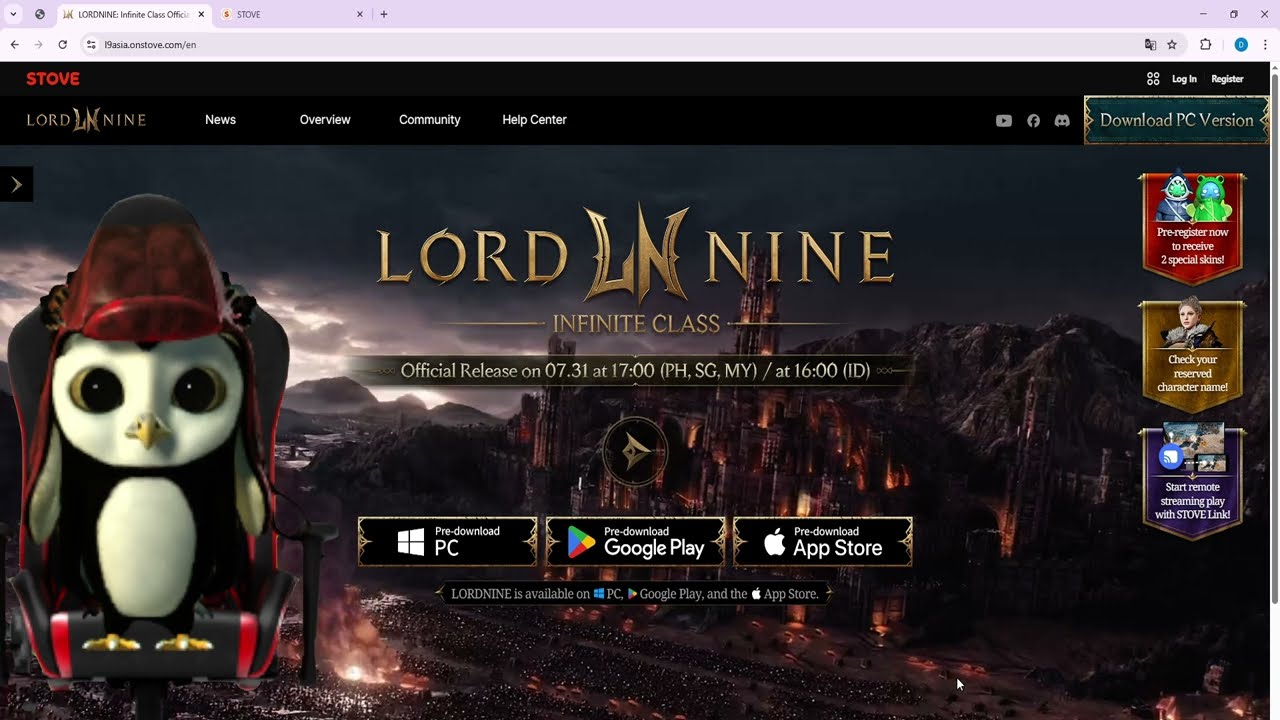
Task: Open the Help Center menu
Action: [534, 120]
